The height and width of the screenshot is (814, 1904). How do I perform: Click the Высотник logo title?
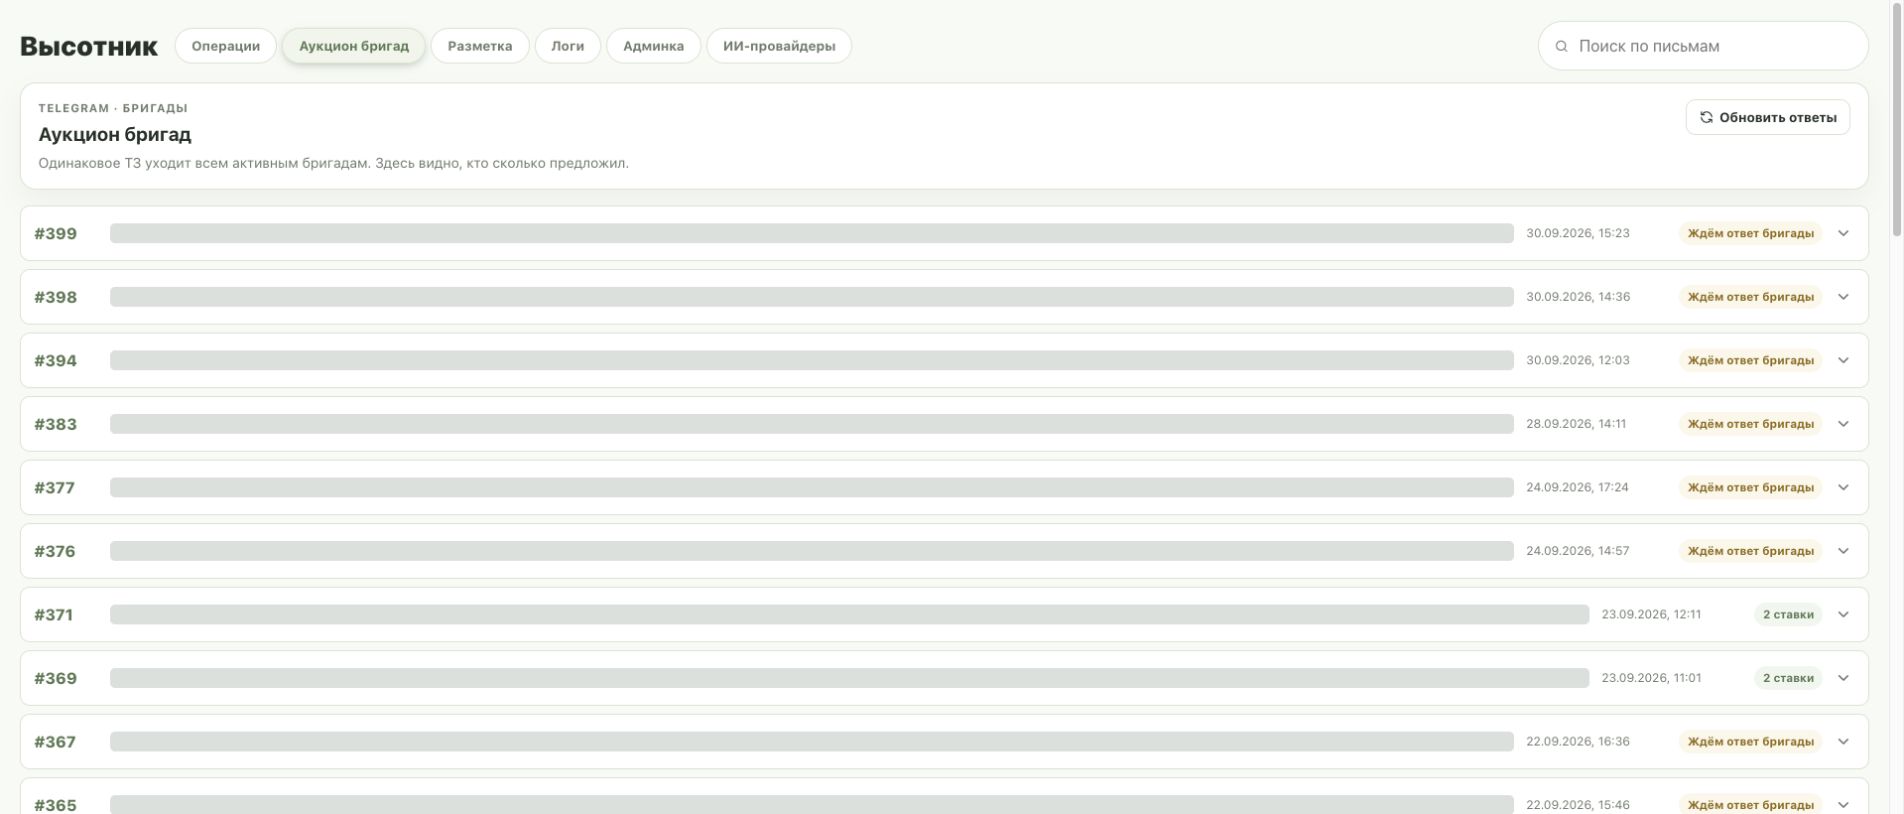(89, 46)
